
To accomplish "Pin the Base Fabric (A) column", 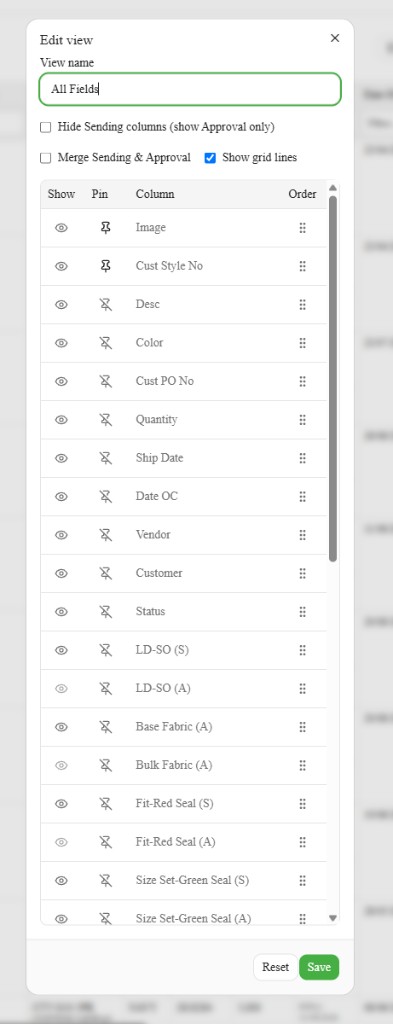I will click(105, 727).
